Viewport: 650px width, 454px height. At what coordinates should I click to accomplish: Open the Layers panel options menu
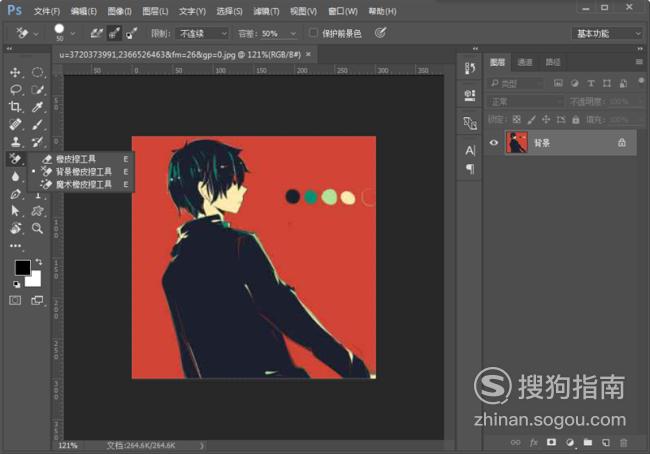(x=639, y=62)
